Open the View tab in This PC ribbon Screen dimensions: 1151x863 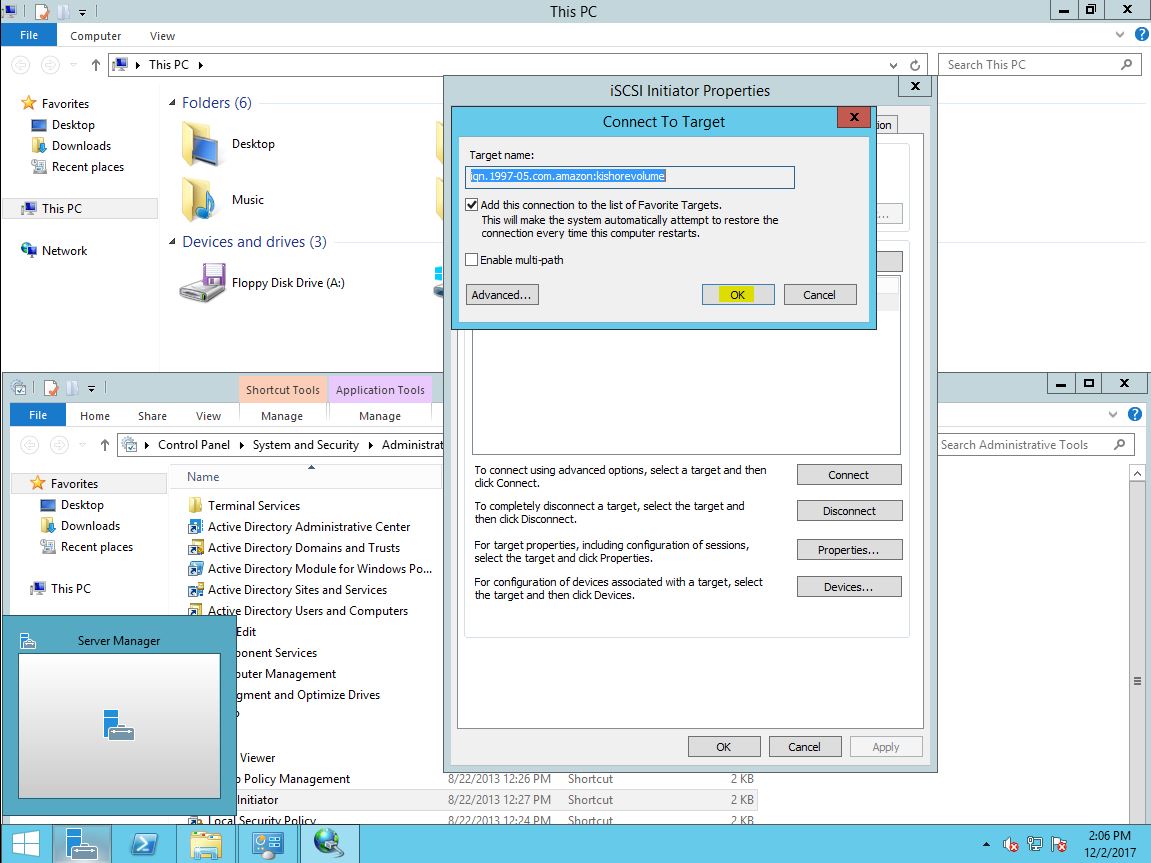pos(162,36)
